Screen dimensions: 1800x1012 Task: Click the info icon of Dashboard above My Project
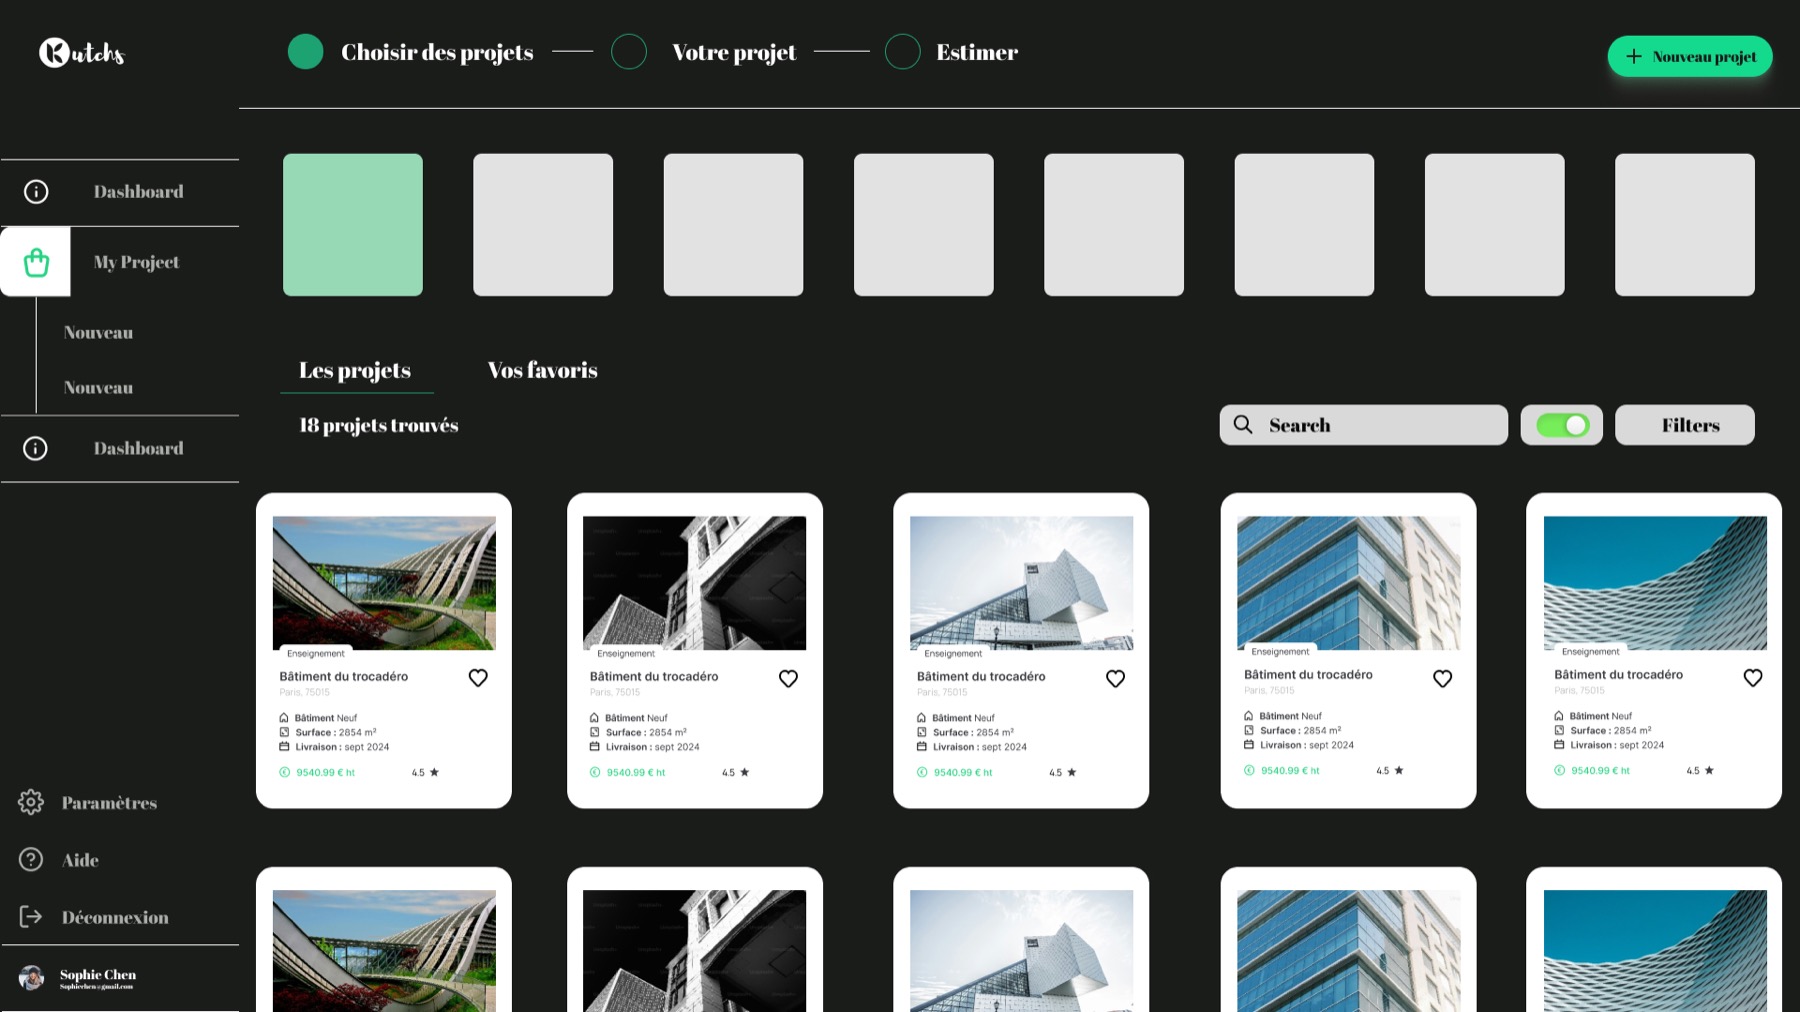click(x=36, y=191)
